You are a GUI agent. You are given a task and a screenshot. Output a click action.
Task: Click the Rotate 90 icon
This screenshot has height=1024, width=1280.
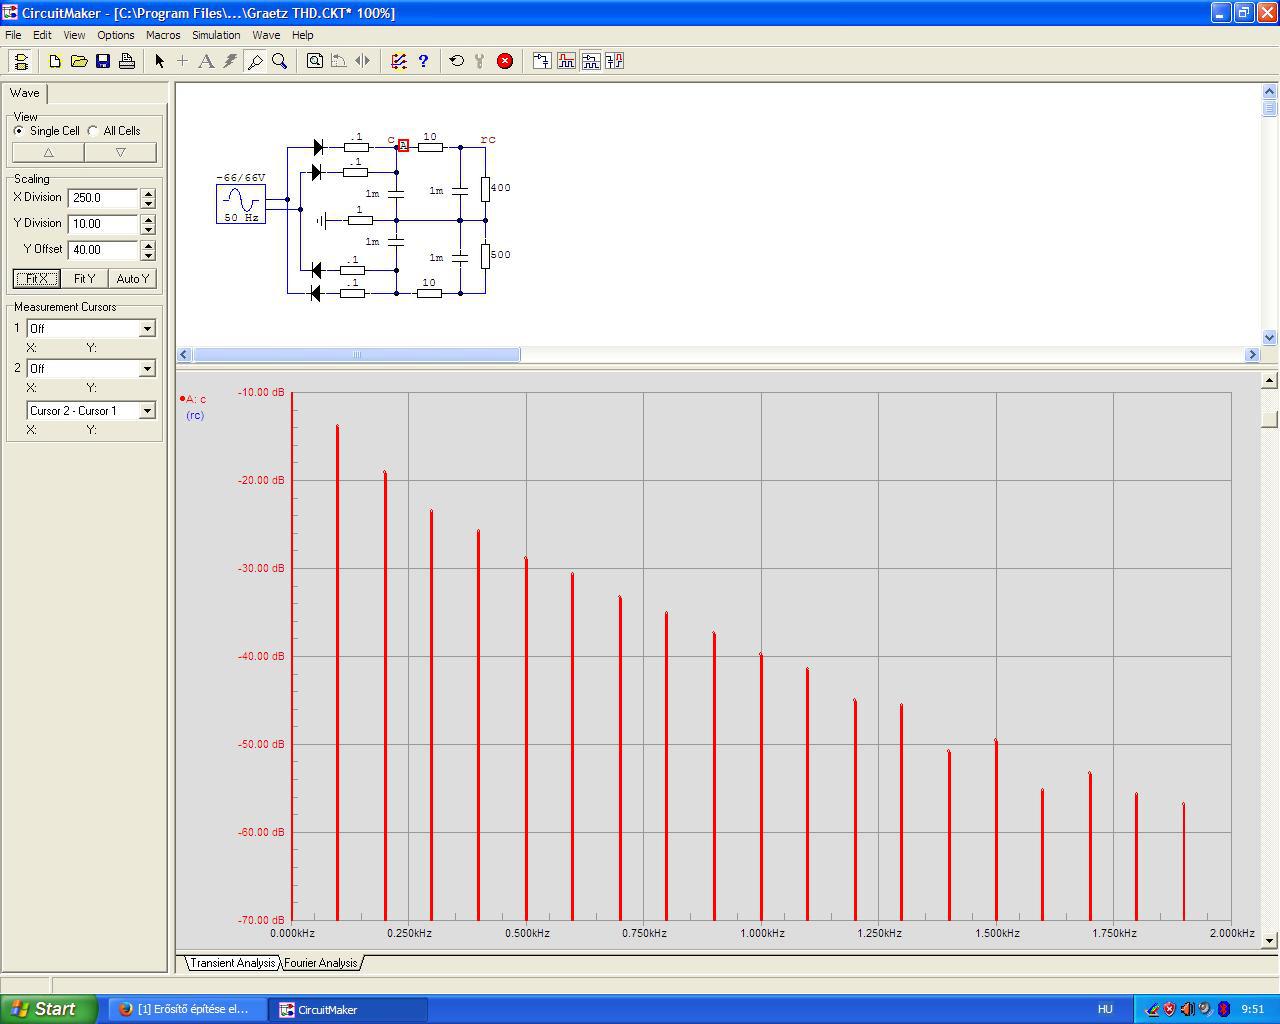pos(339,61)
